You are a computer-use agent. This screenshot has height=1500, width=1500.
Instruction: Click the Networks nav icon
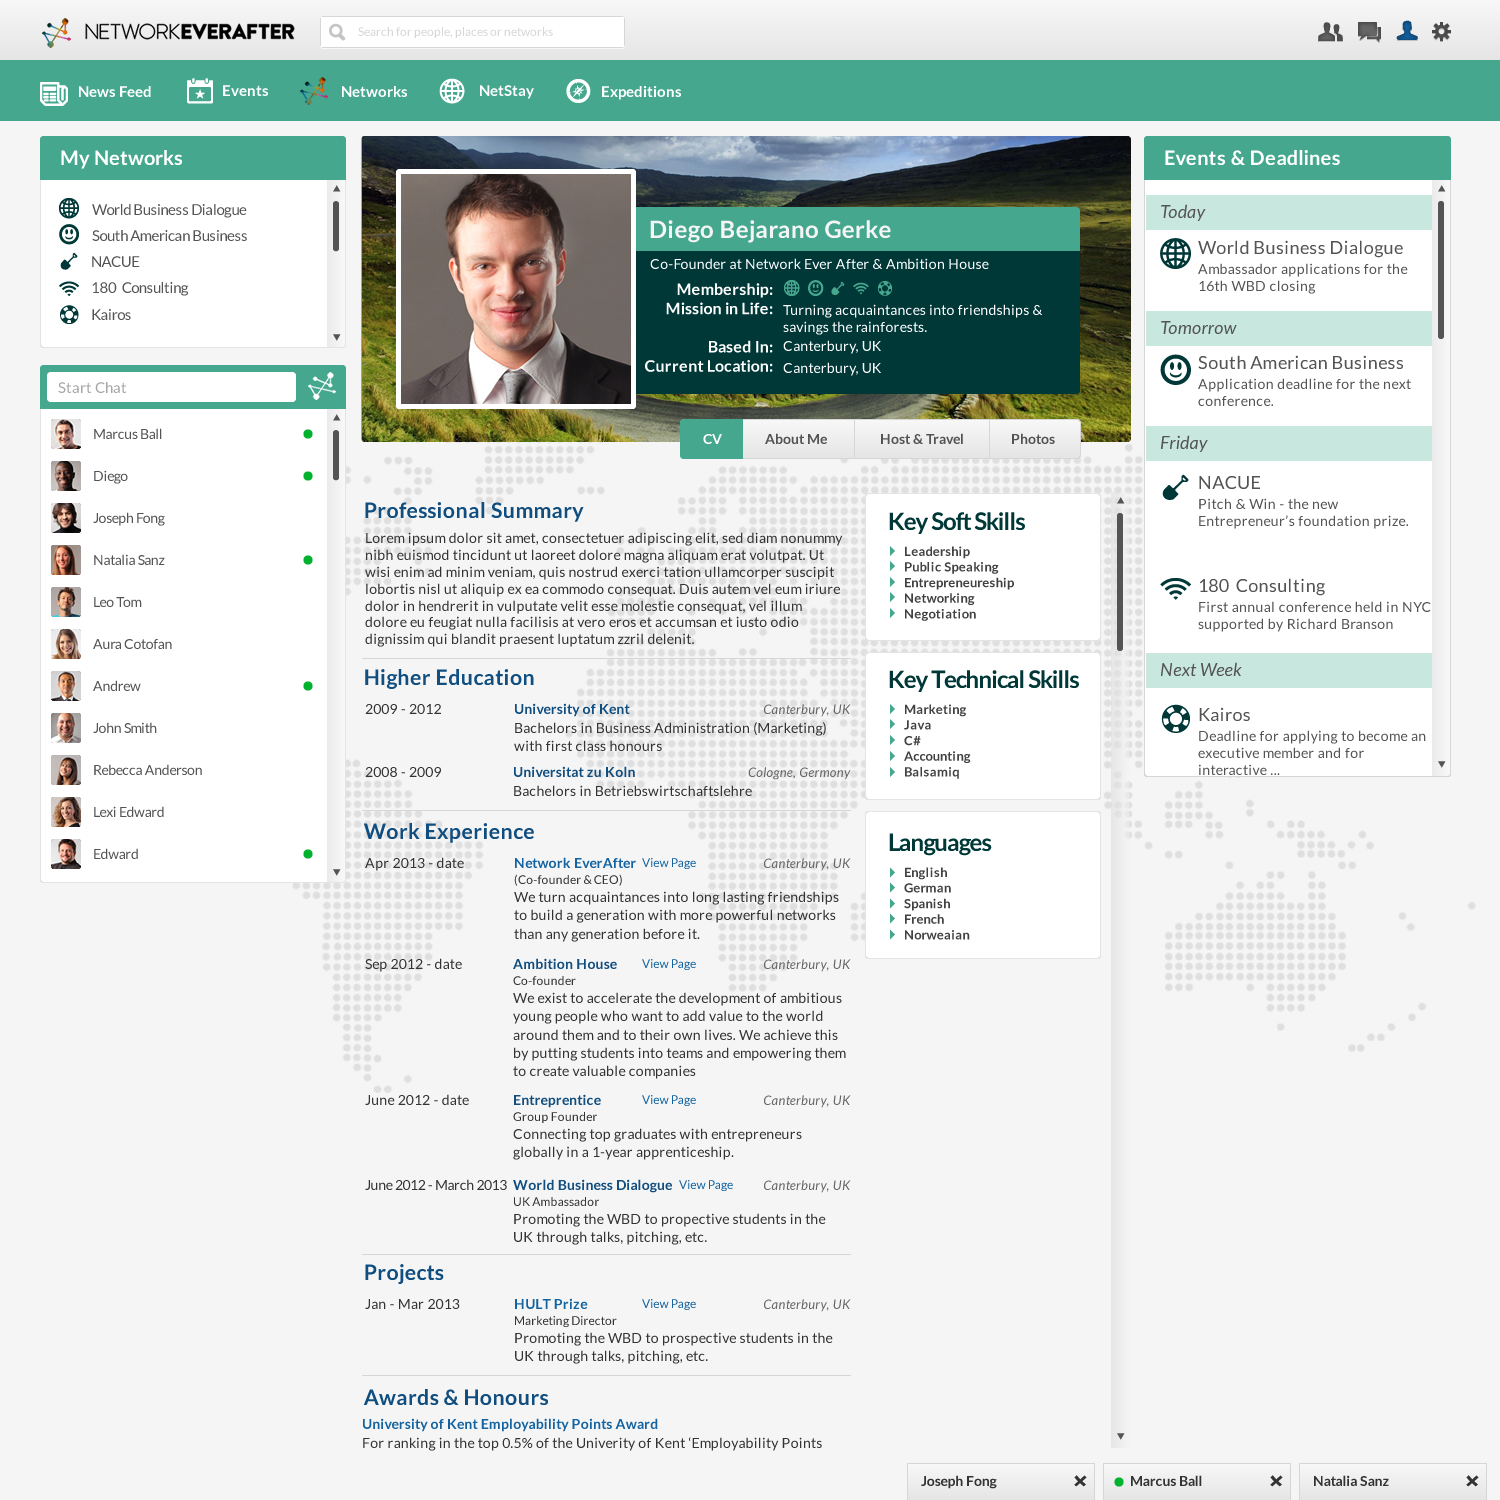coord(314,91)
